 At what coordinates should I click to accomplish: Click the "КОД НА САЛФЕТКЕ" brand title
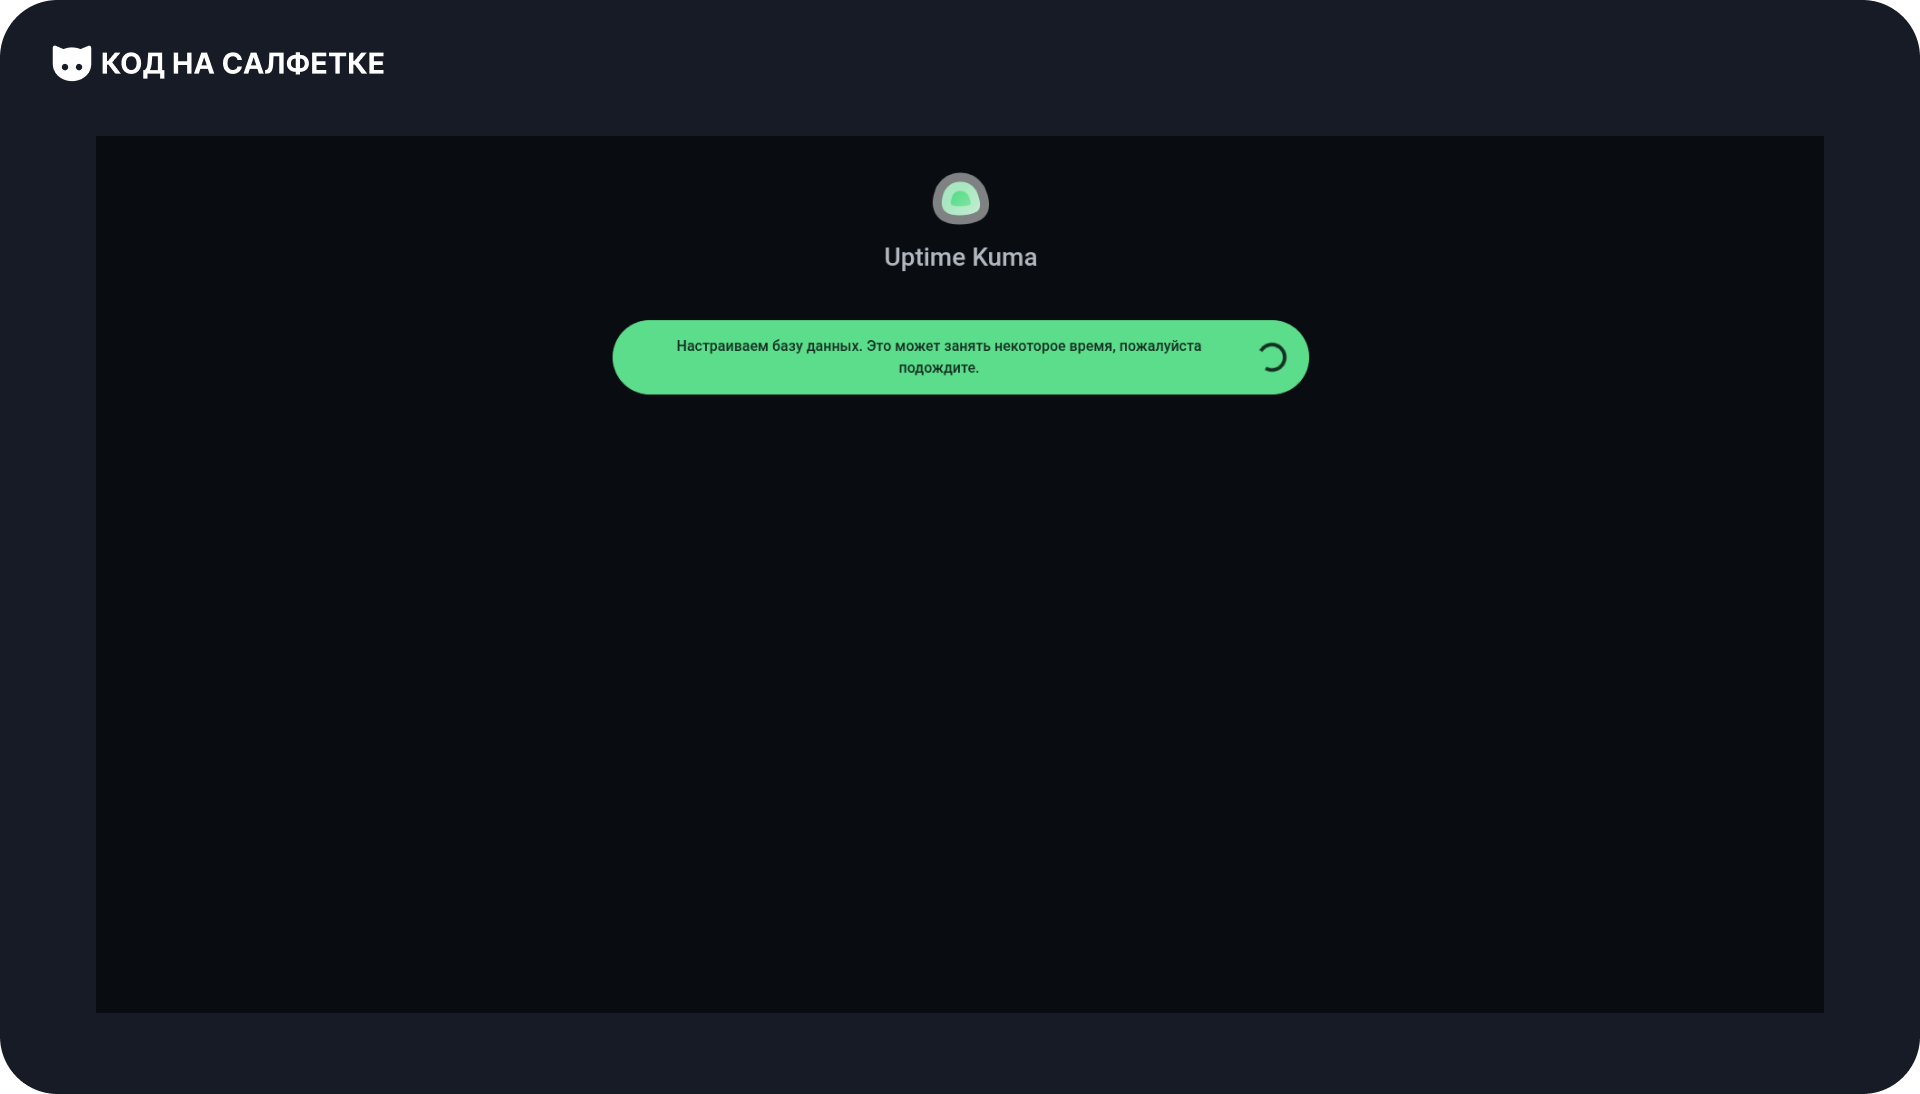pos(242,64)
